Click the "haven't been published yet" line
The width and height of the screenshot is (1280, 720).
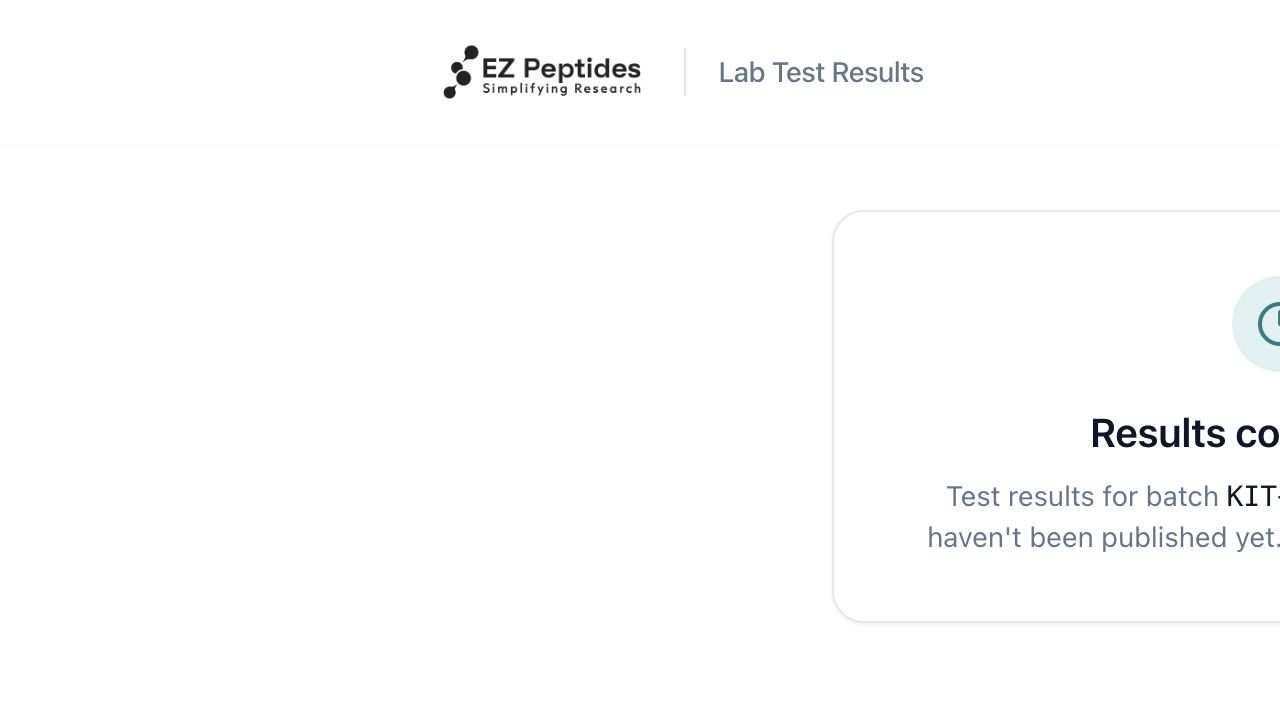(x=1103, y=537)
